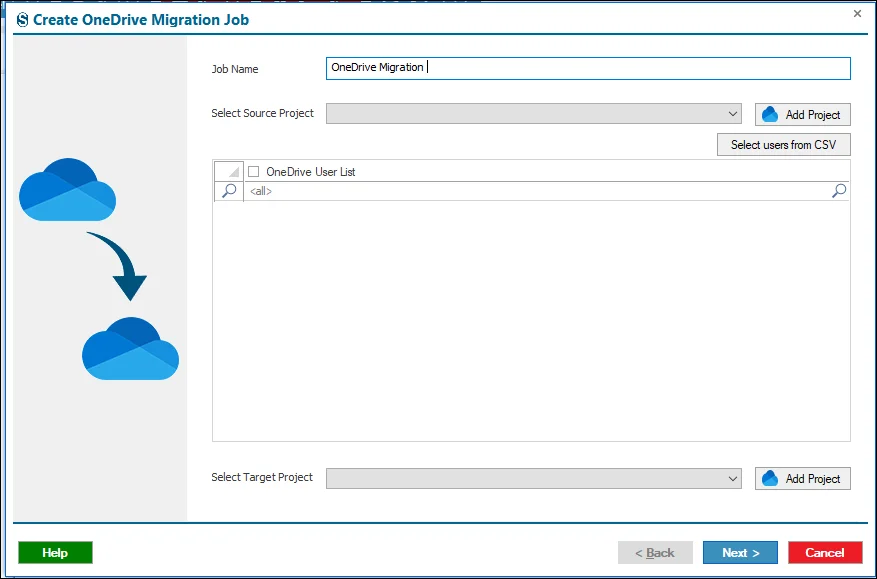Click the app logo in title bar
Screen dimensions: 877x579
click(x=22, y=20)
